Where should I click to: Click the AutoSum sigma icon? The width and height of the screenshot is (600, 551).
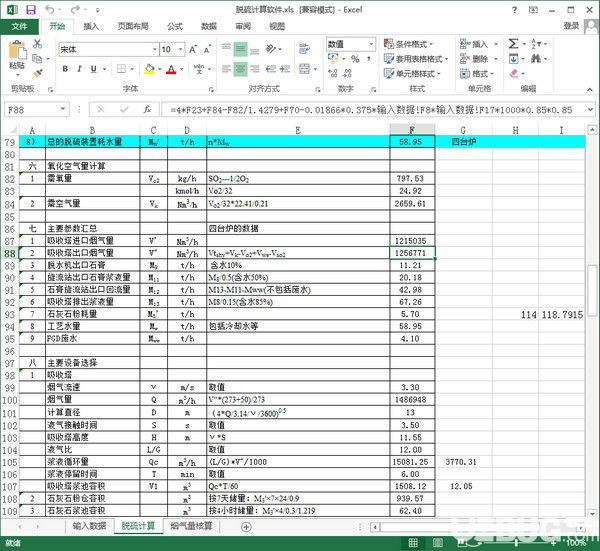coord(513,44)
